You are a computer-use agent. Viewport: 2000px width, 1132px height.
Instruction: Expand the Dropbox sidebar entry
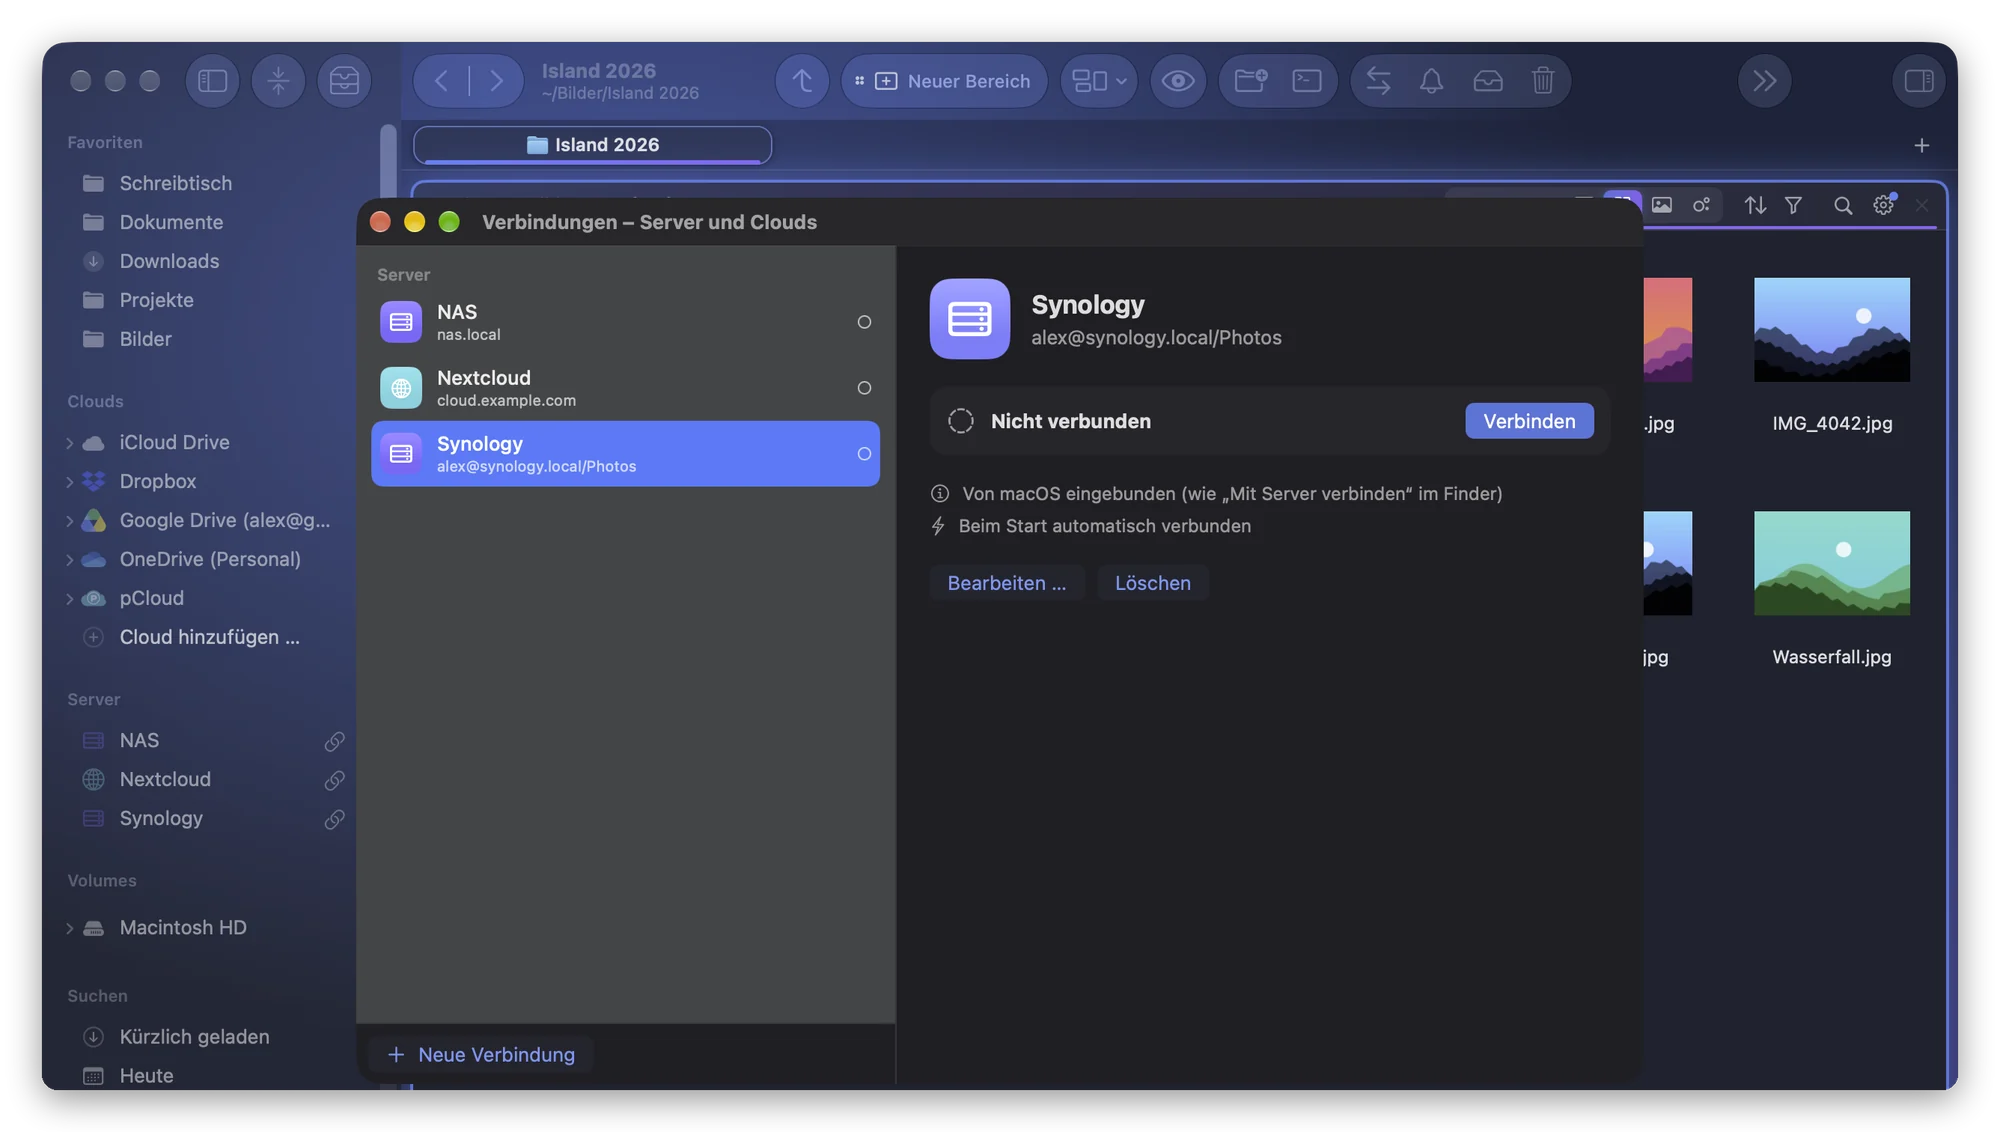coord(70,482)
